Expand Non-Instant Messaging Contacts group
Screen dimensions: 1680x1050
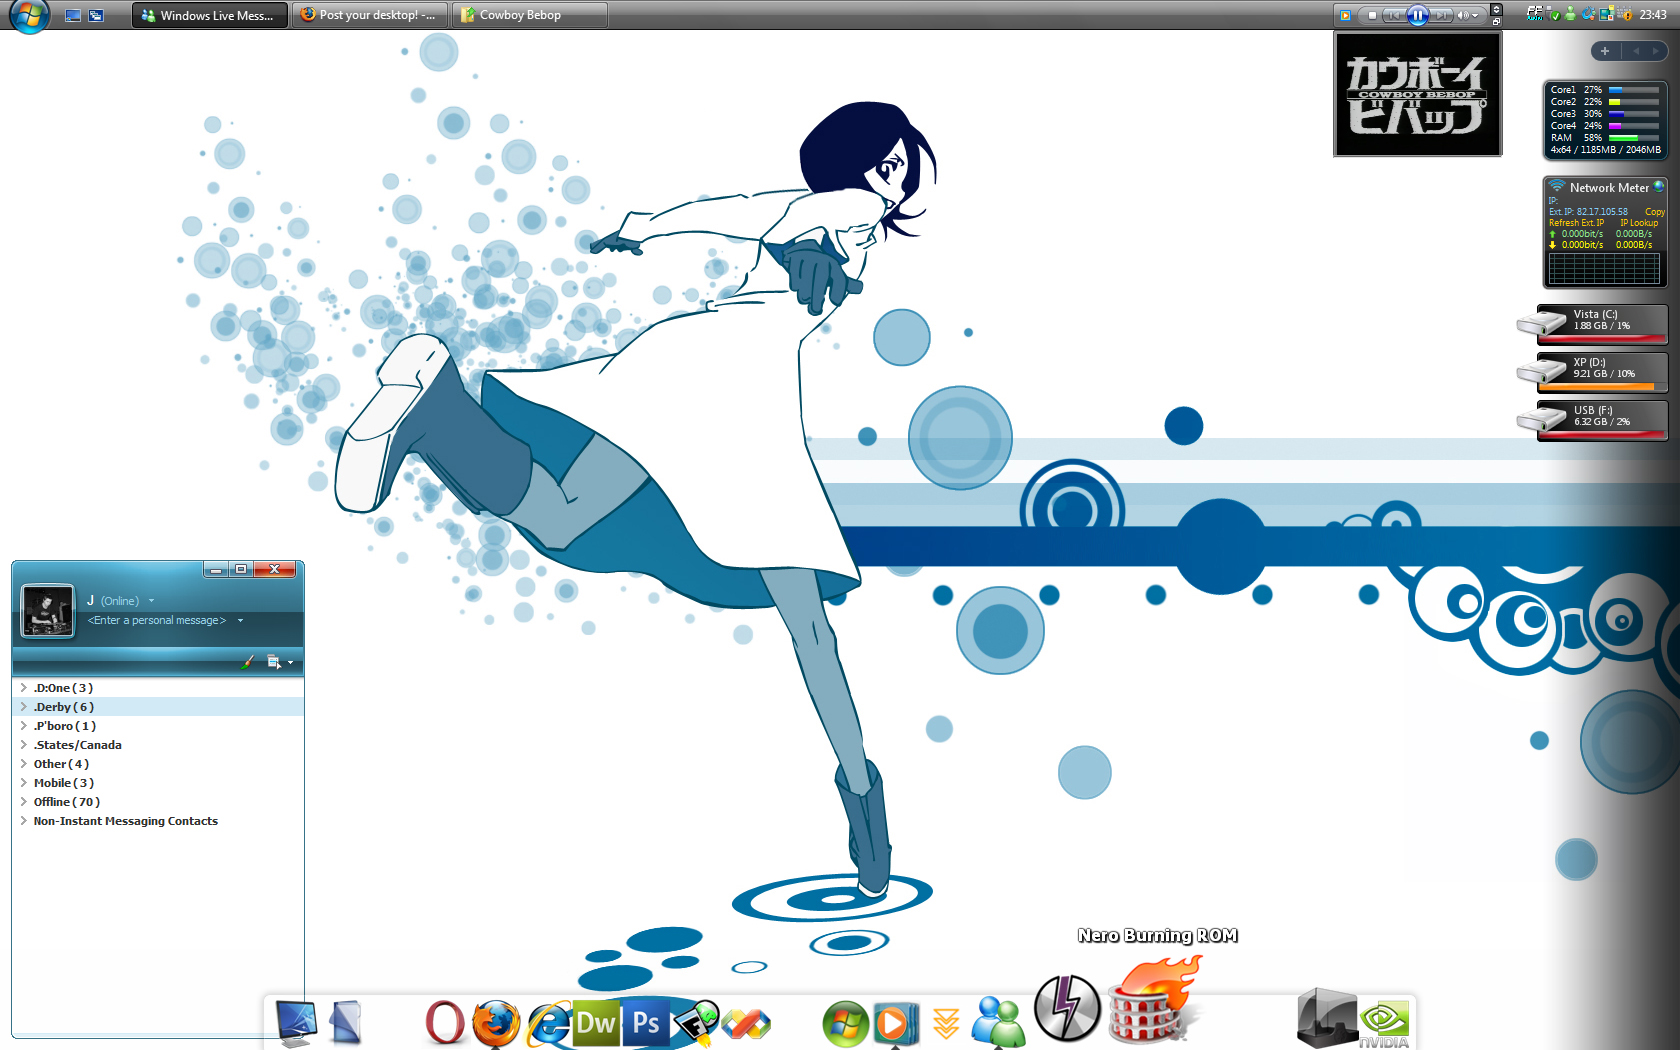[23, 821]
